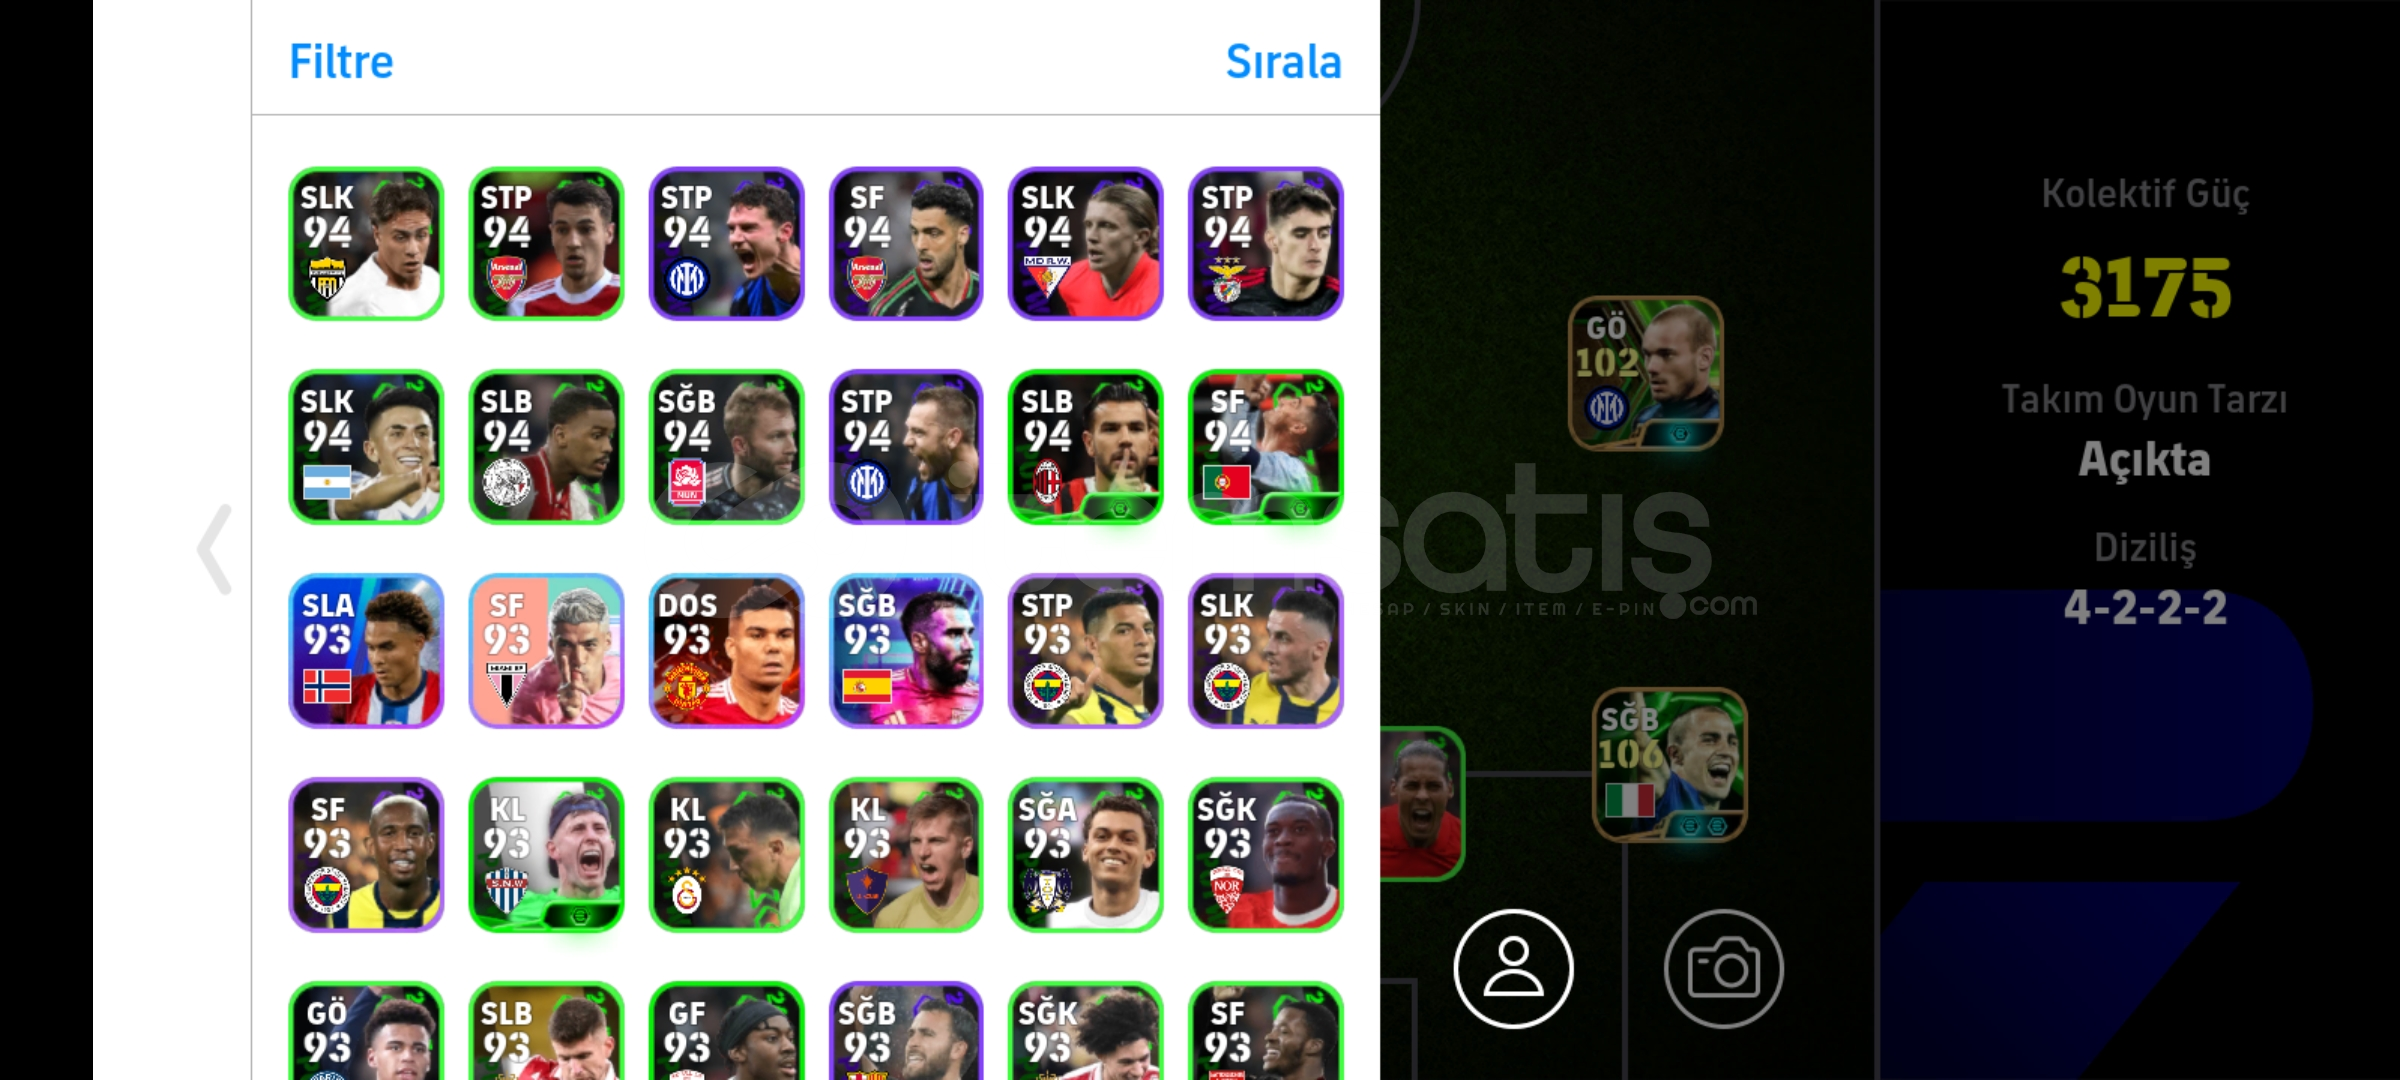Pick the SF 94 Portugal flag card
The image size is (2400, 1080).
coord(1266,446)
